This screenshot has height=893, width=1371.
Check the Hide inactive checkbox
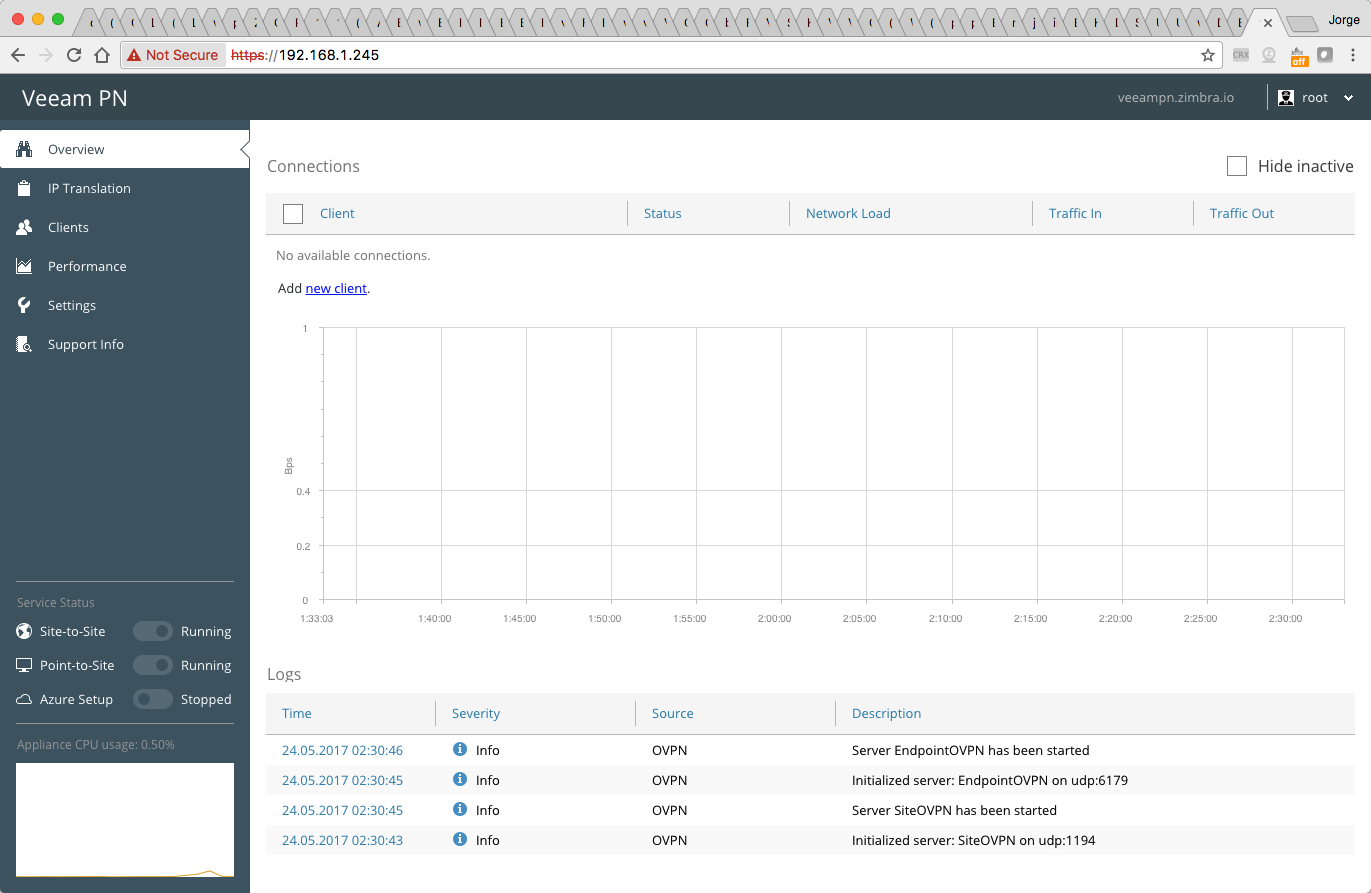(1237, 166)
